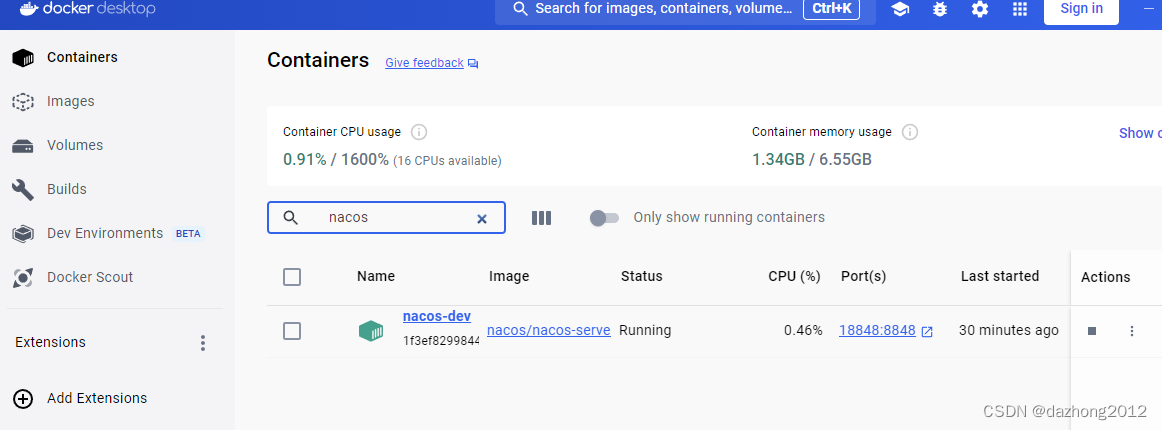1162x430 pixels.
Task: Stop the nacos-dev container
Action: point(1092,331)
